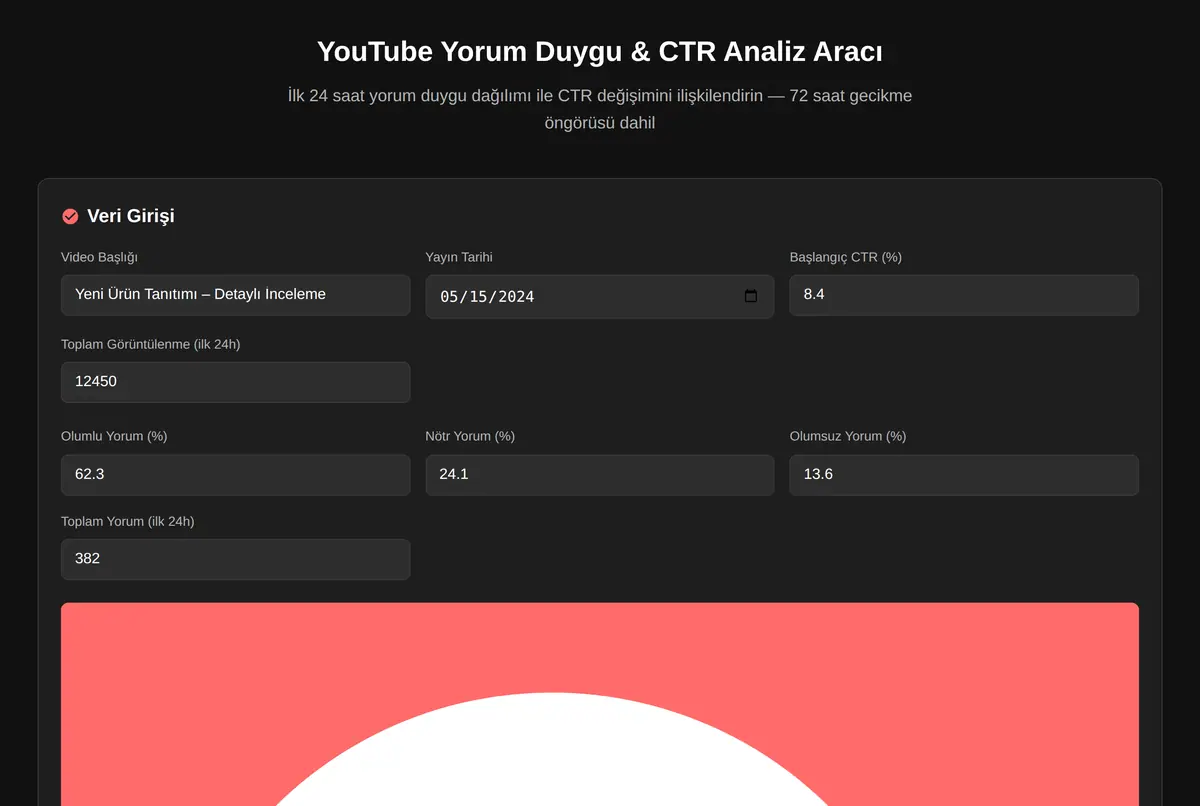Click the Video Başlığı label
Screen dimensions: 1200x806
(x=99, y=257)
